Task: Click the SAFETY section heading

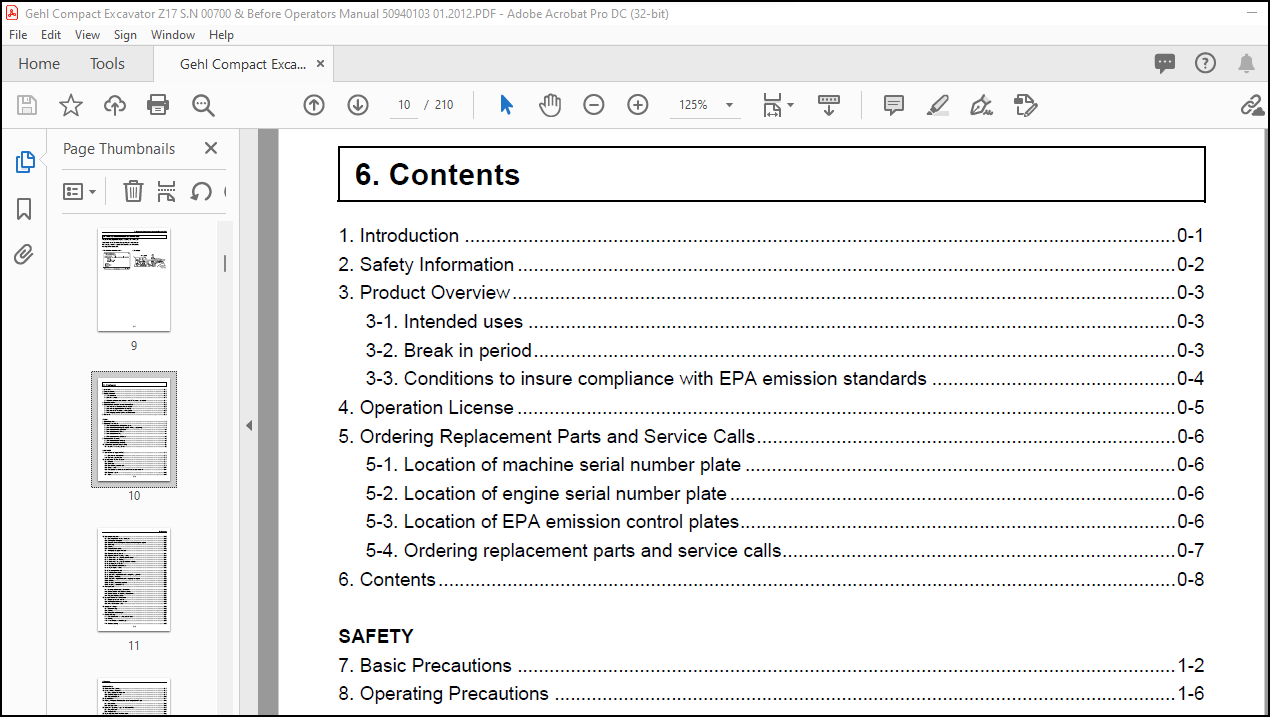Action: coord(376,637)
